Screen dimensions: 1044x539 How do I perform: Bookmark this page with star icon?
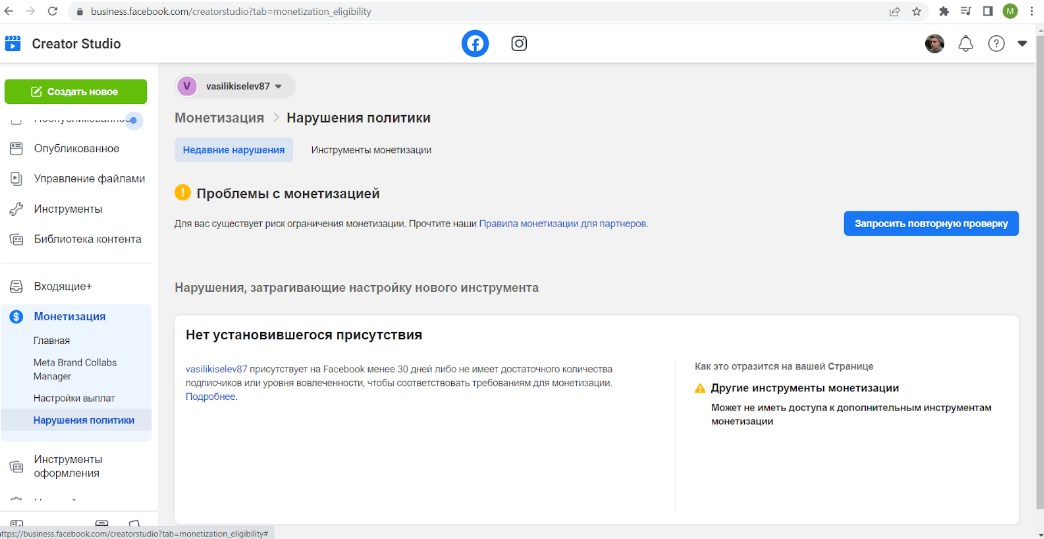[x=916, y=11]
